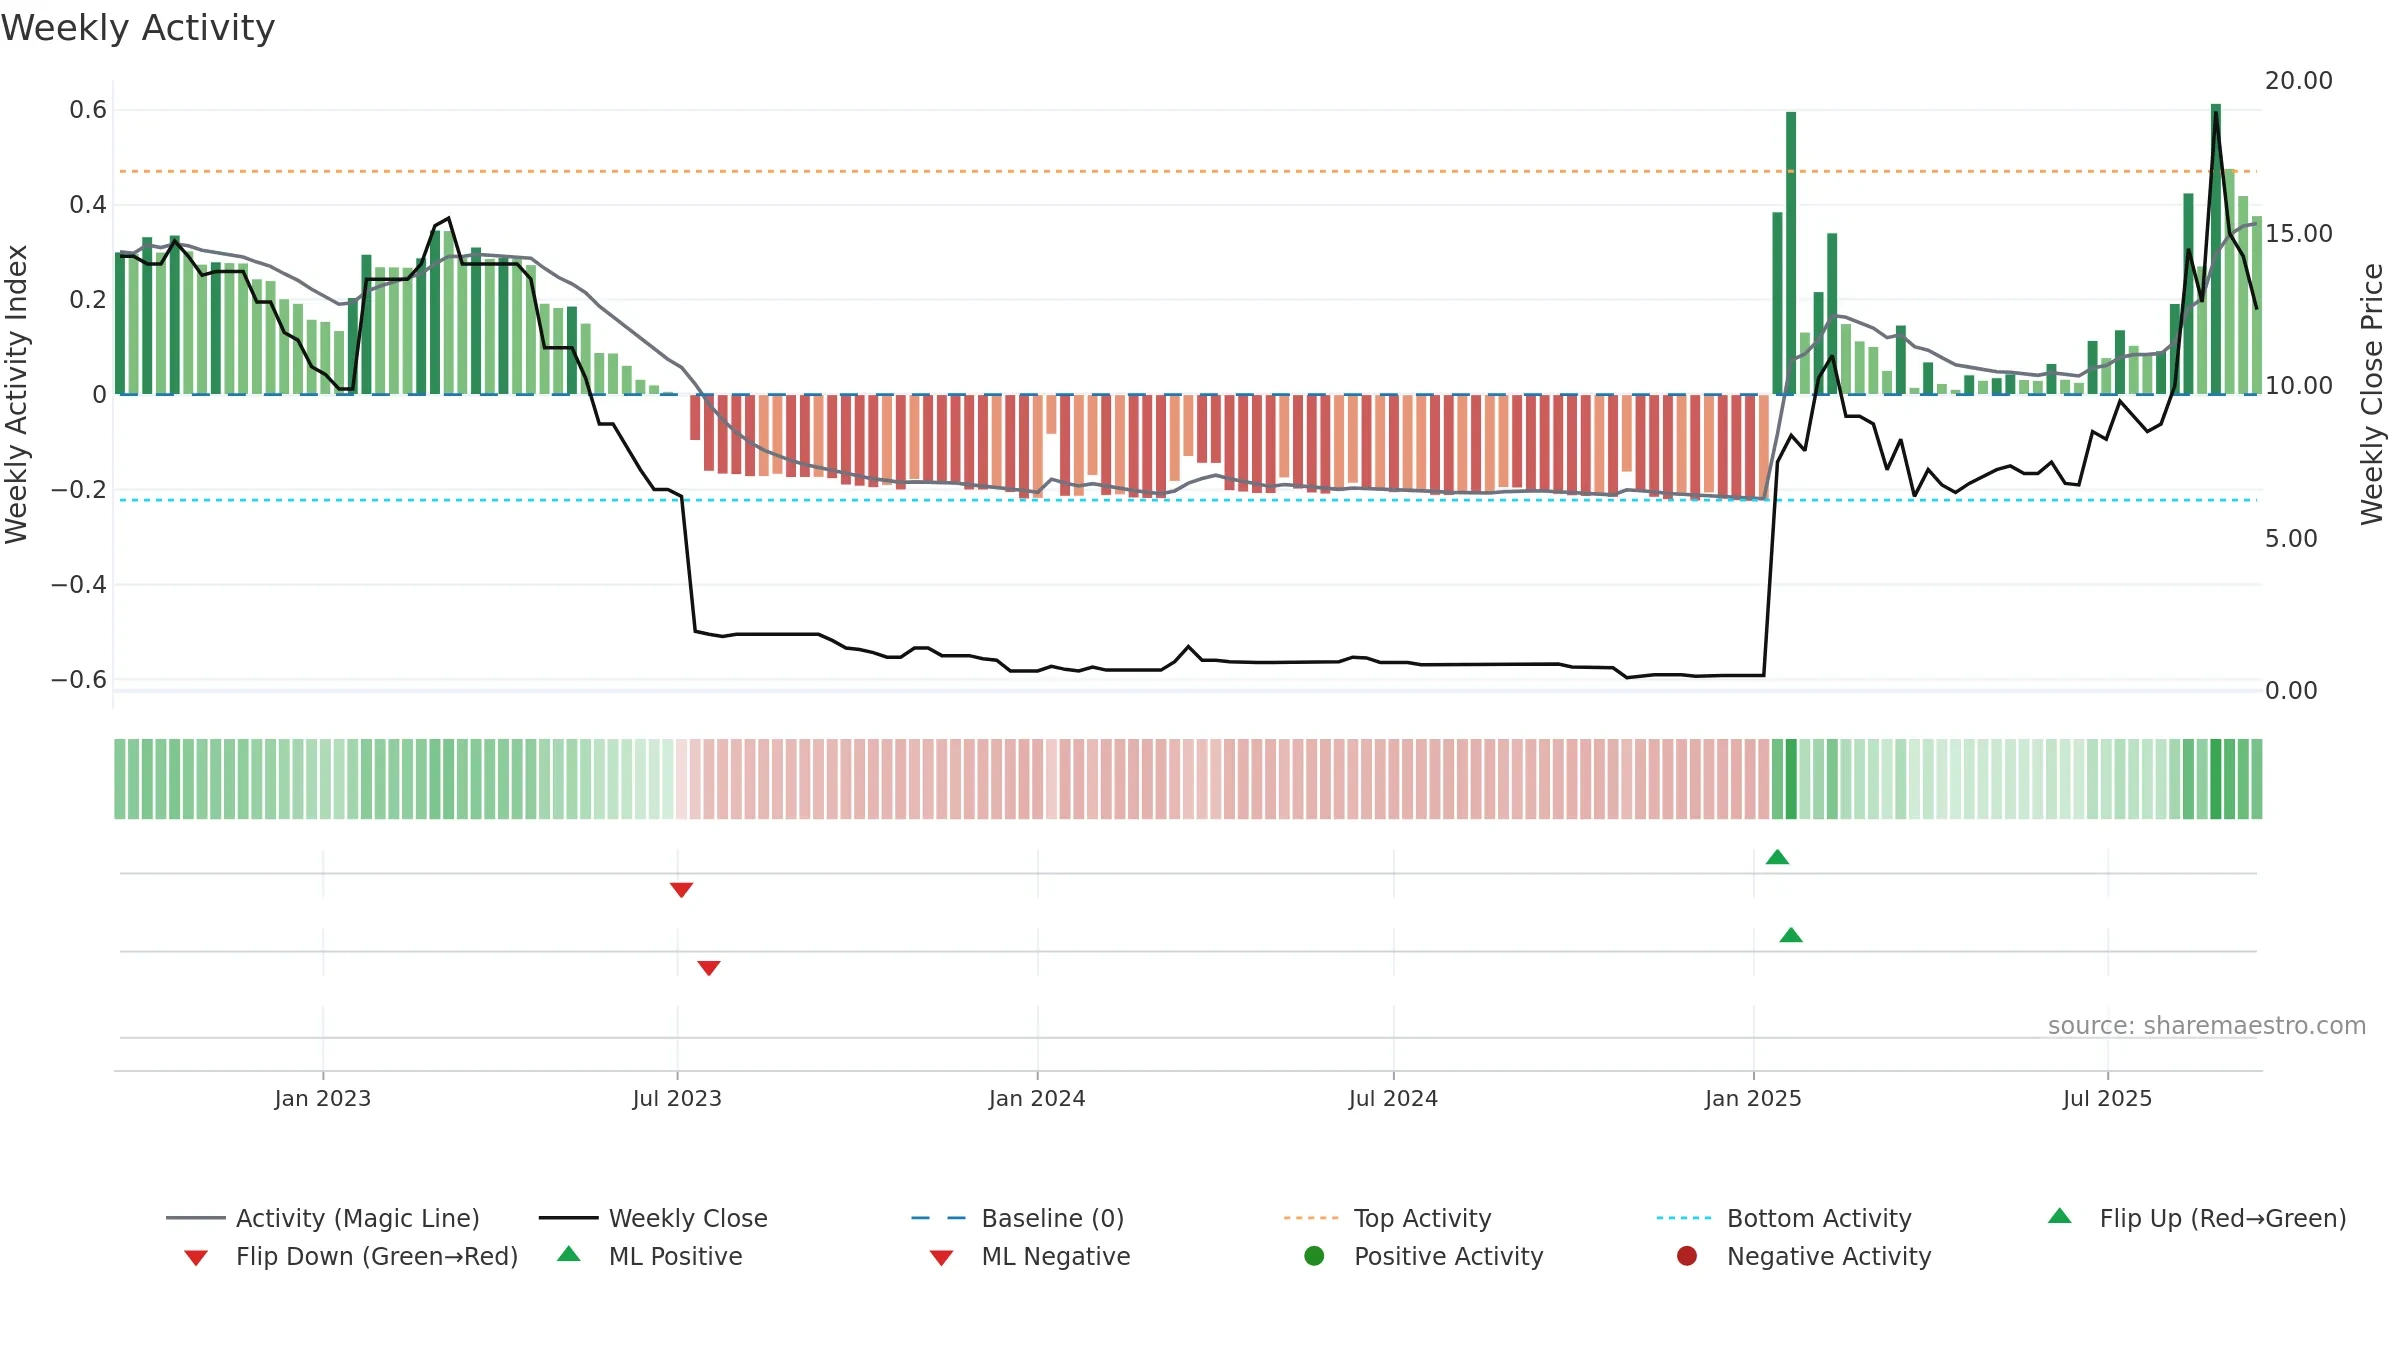The width and height of the screenshot is (2400, 1350).
Task: Click the lower green ML positive marker after Jan 2025
Action: click(1791, 935)
